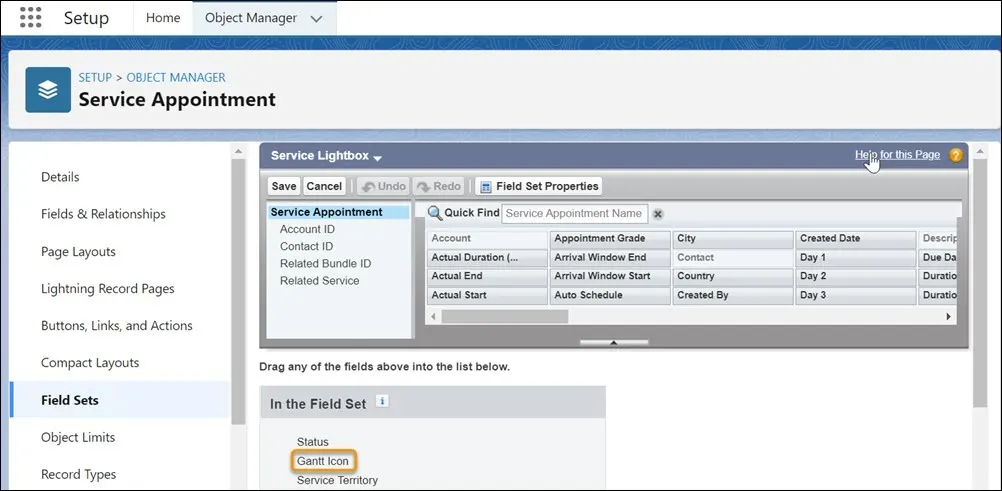Screen dimensions: 1002x491
Task: Open the App Launcher dots grid
Action: [31, 17]
